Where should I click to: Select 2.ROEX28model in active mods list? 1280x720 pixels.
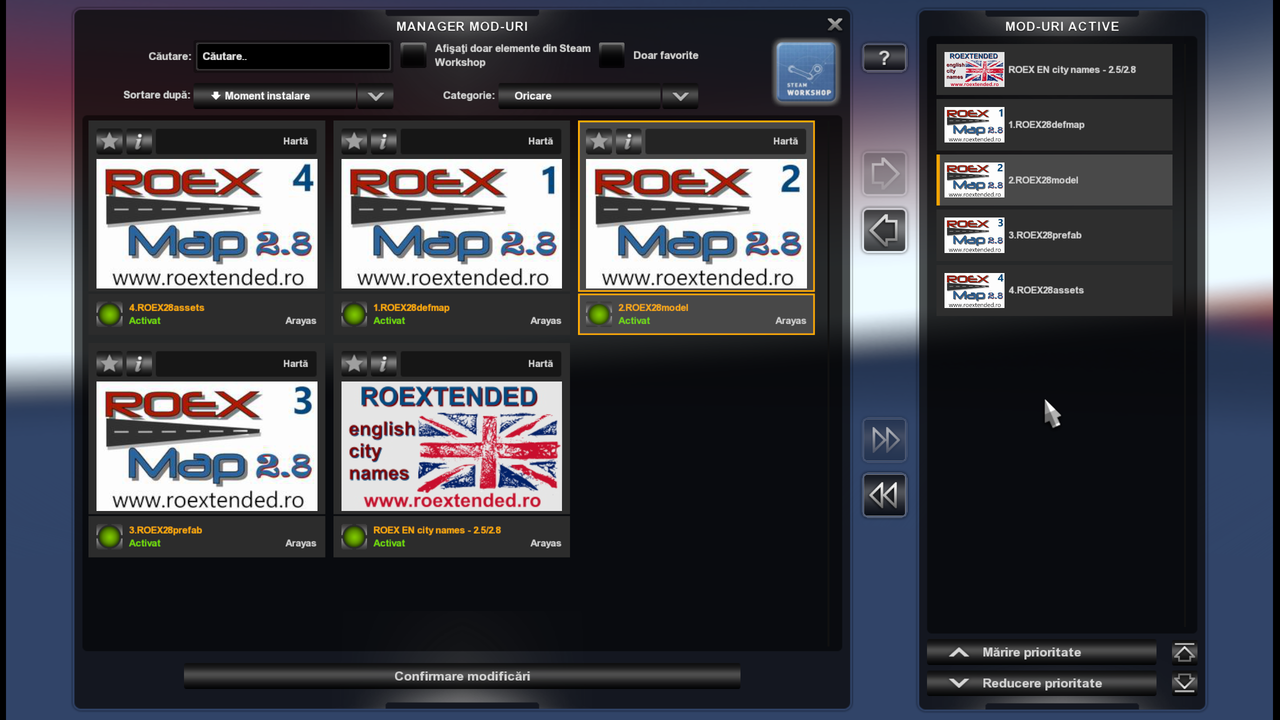pyautogui.click(x=1055, y=180)
